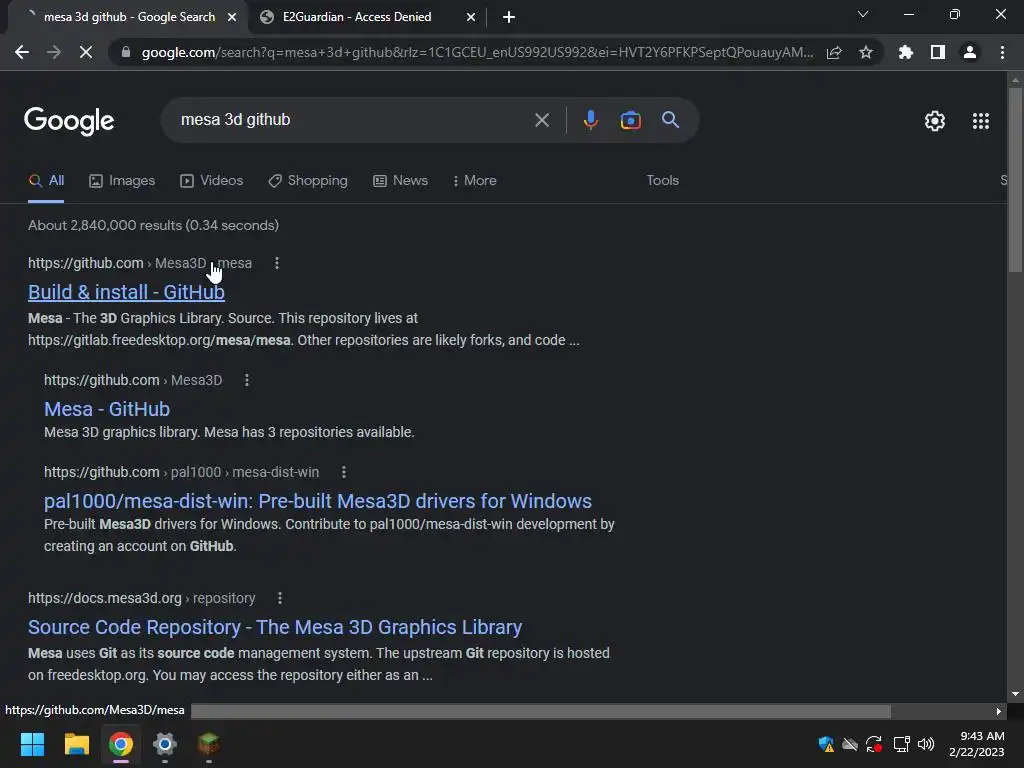Viewport: 1024px width, 768px height.
Task: Click the https://github.com › Mesa3D › mesa URL
Action: tap(140, 263)
